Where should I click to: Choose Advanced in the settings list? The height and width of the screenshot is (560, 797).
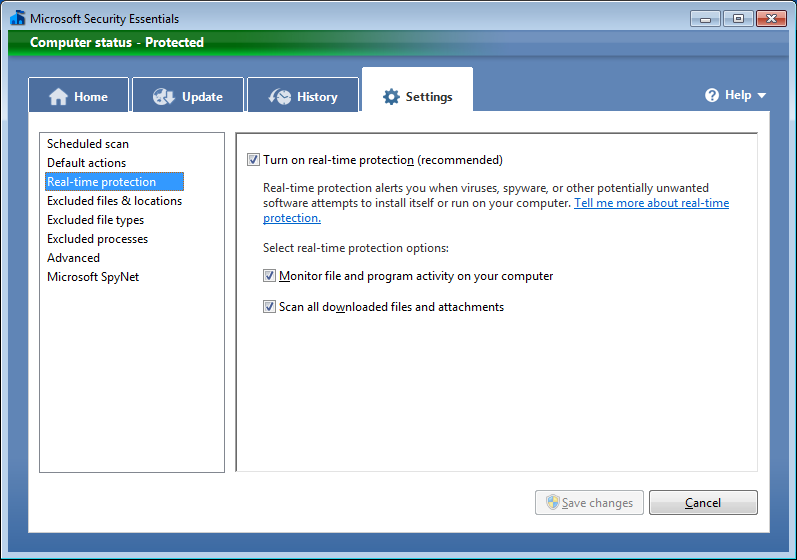[73, 258]
